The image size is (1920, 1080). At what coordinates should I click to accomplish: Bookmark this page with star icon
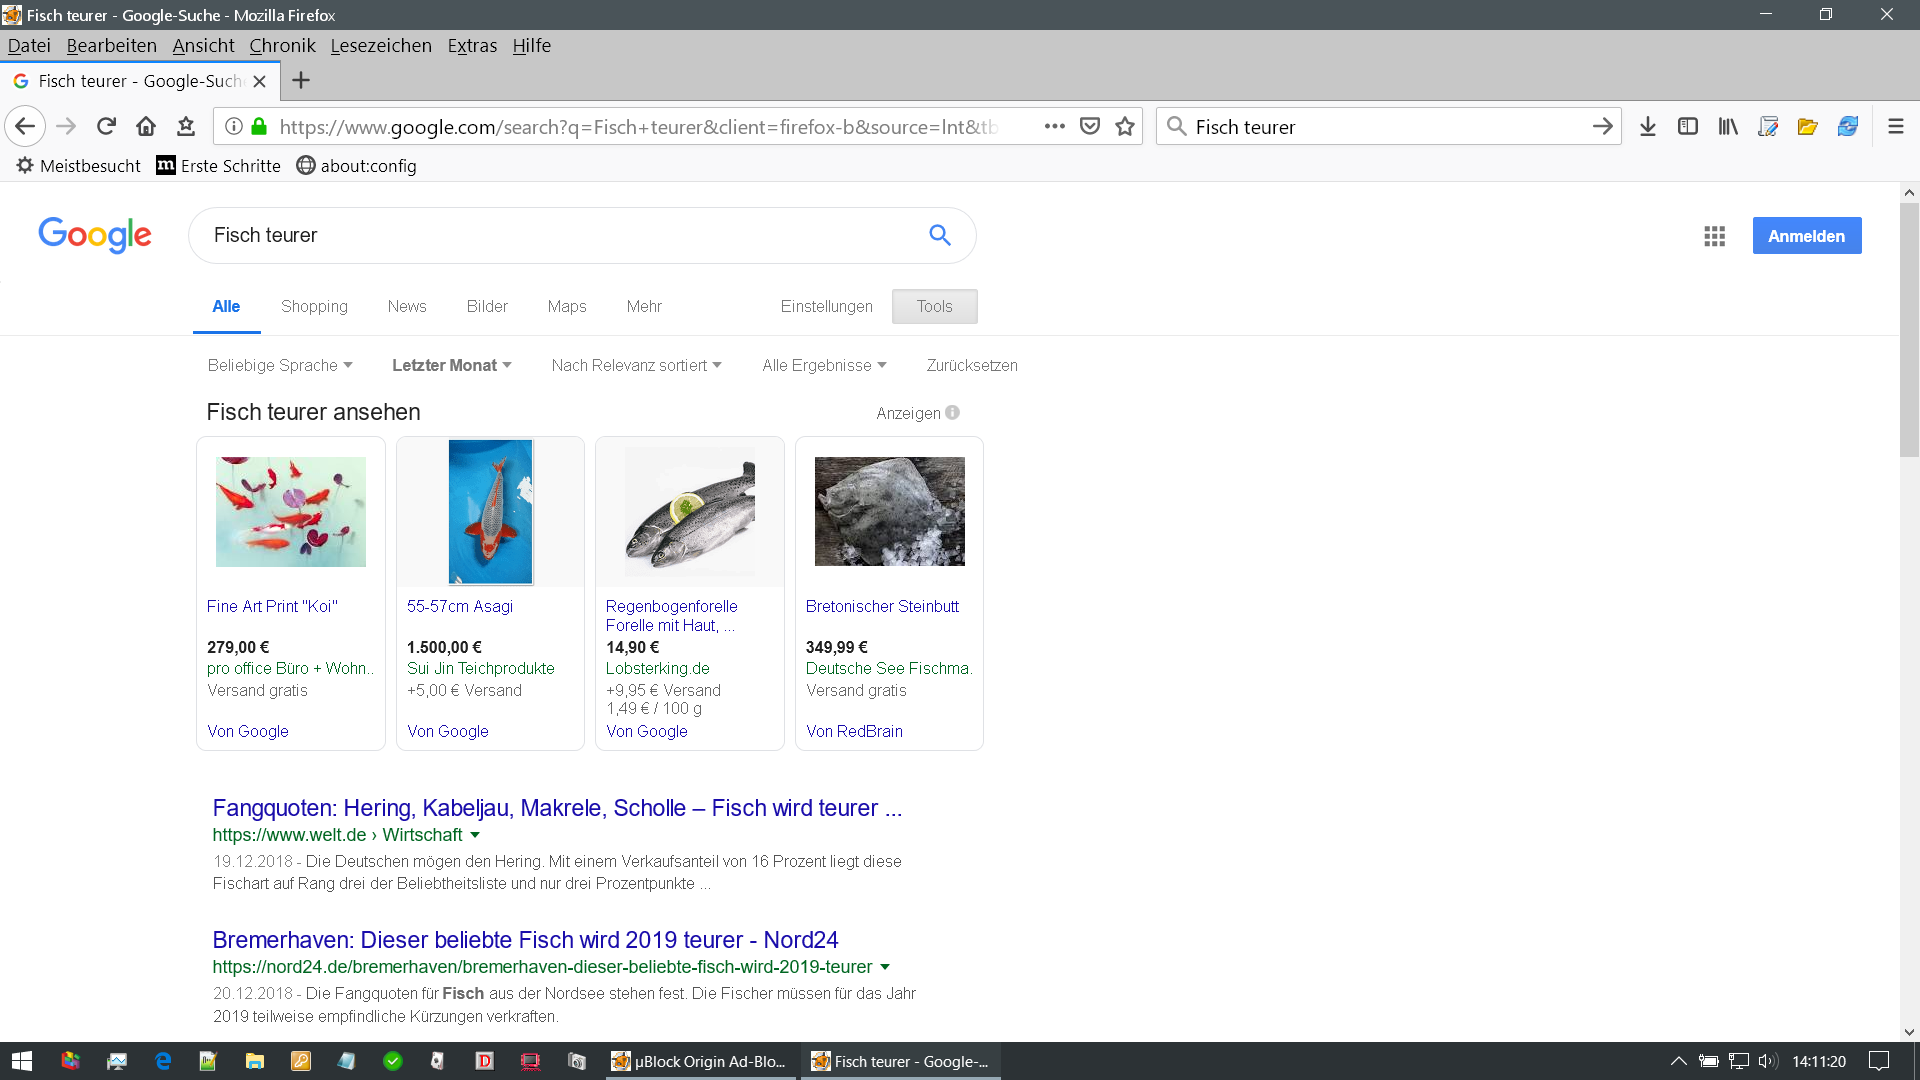[x=1125, y=126]
